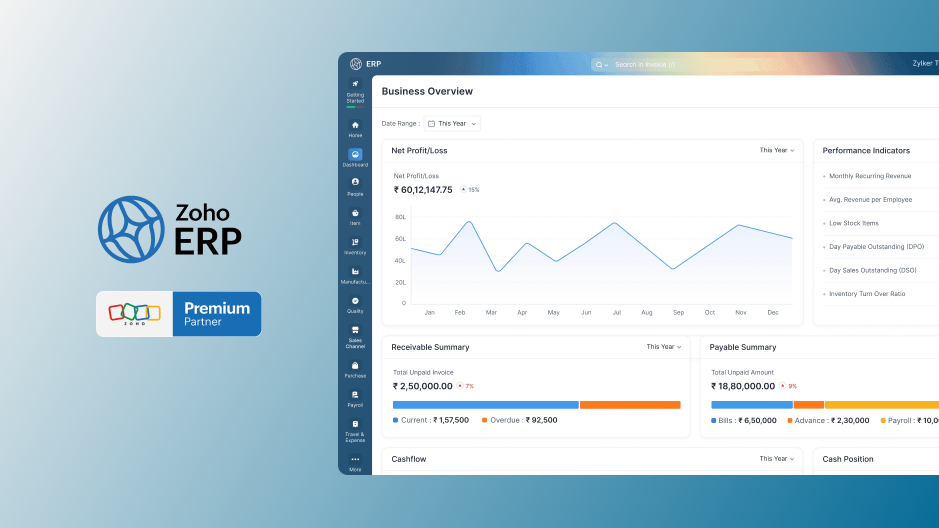Screen dimensions: 939x528
Task: Click the Advance legend ₹ 2,30,000
Action: tap(828, 420)
